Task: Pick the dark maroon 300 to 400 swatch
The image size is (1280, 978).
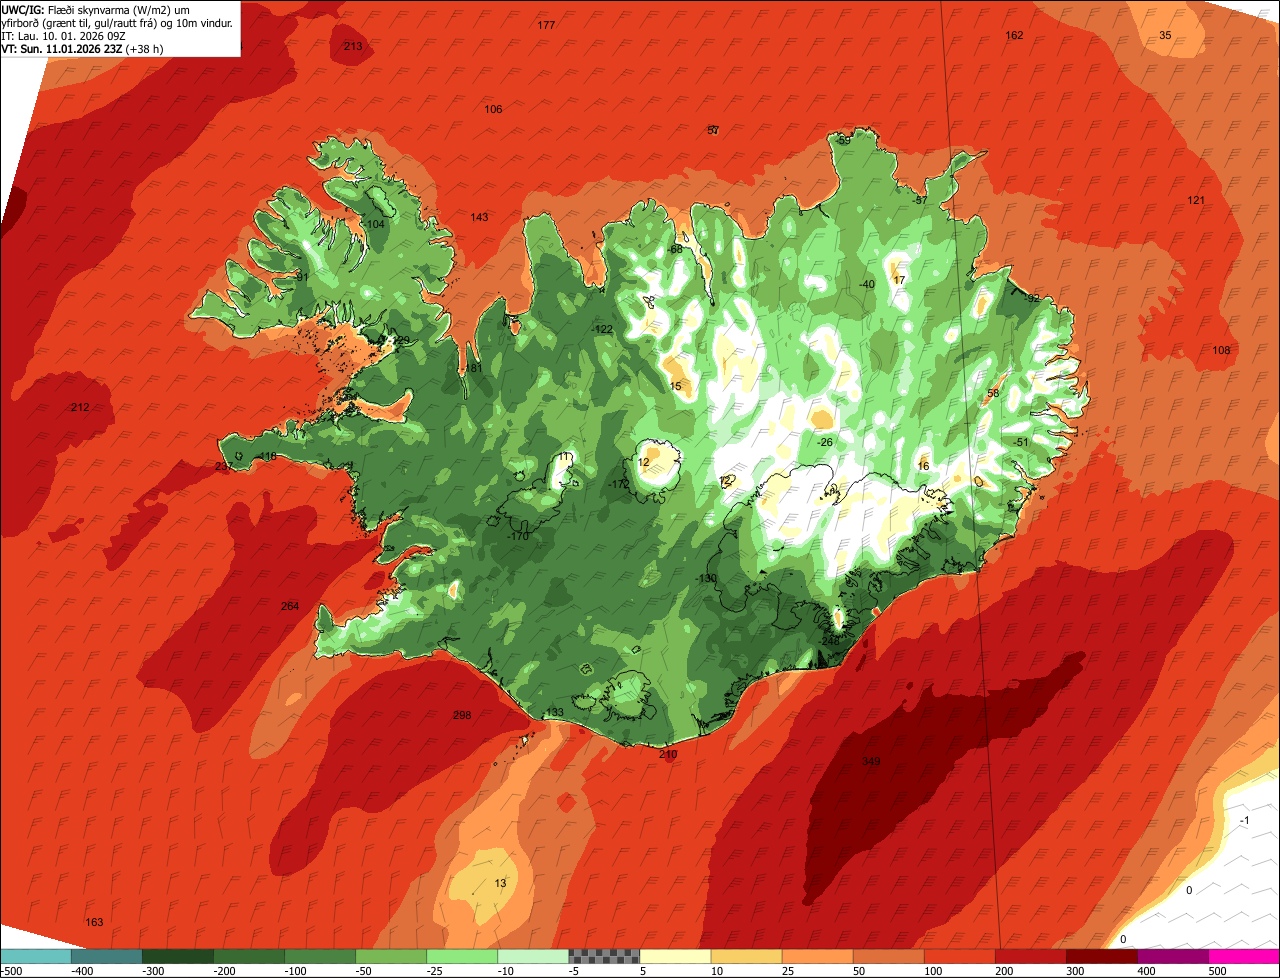Action: pos(1100,956)
